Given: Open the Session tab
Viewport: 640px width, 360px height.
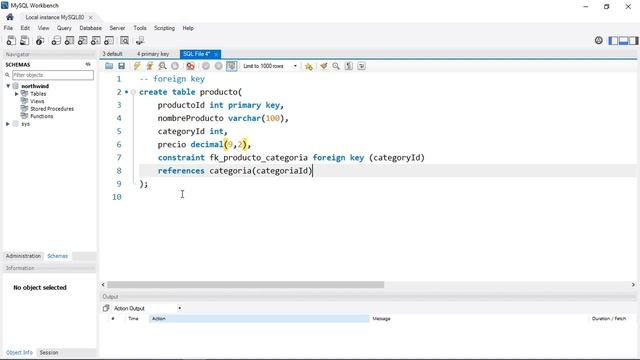Looking at the screenshot, I should click(49, 352).
